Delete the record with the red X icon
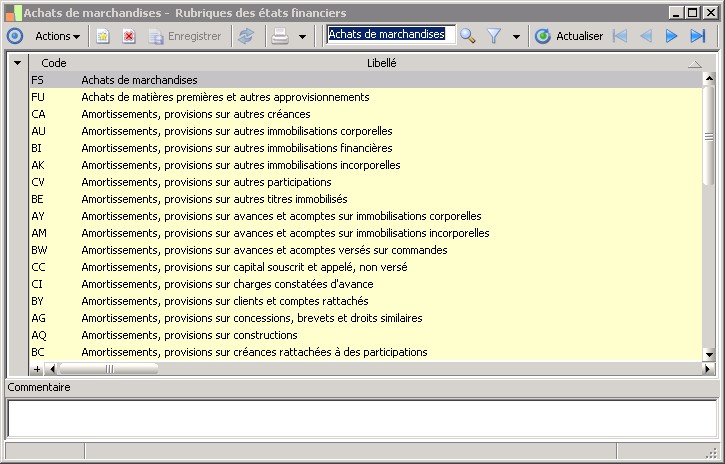The width and height of the screenshot is (725, 464). 129,36
